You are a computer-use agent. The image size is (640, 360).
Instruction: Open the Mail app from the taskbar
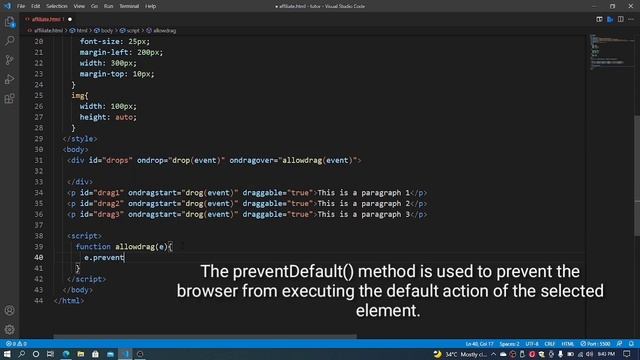click(x=110, y=354)
